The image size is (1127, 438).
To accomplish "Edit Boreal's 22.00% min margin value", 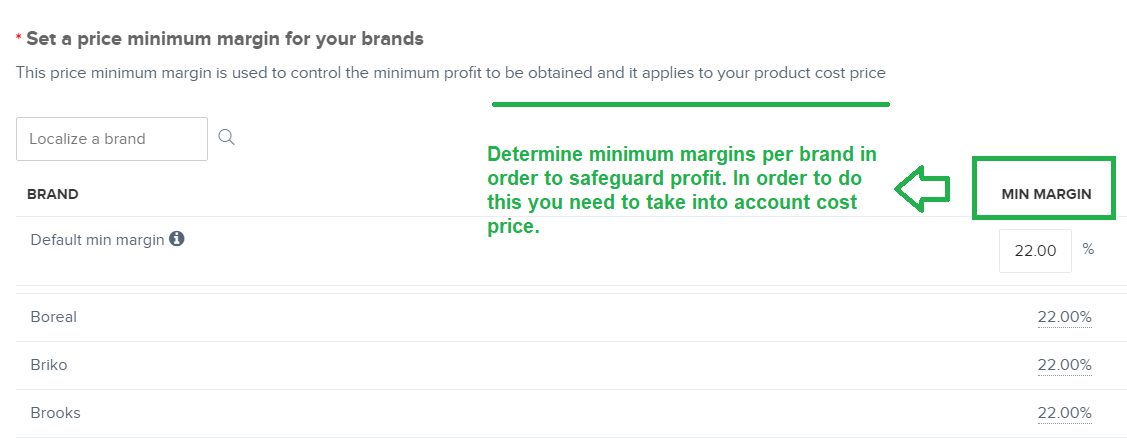I will (1064, 317).
